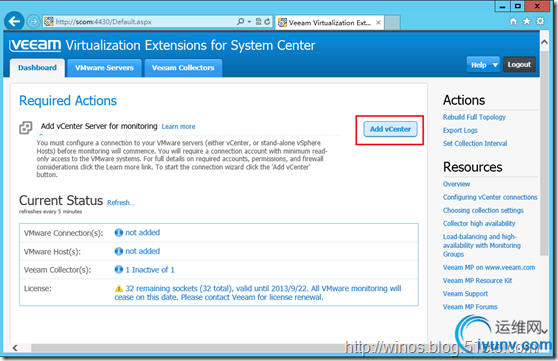The image size is (558, 361).
Task: Click the vertical scrollbar thumb
Action: click(544, 153)
